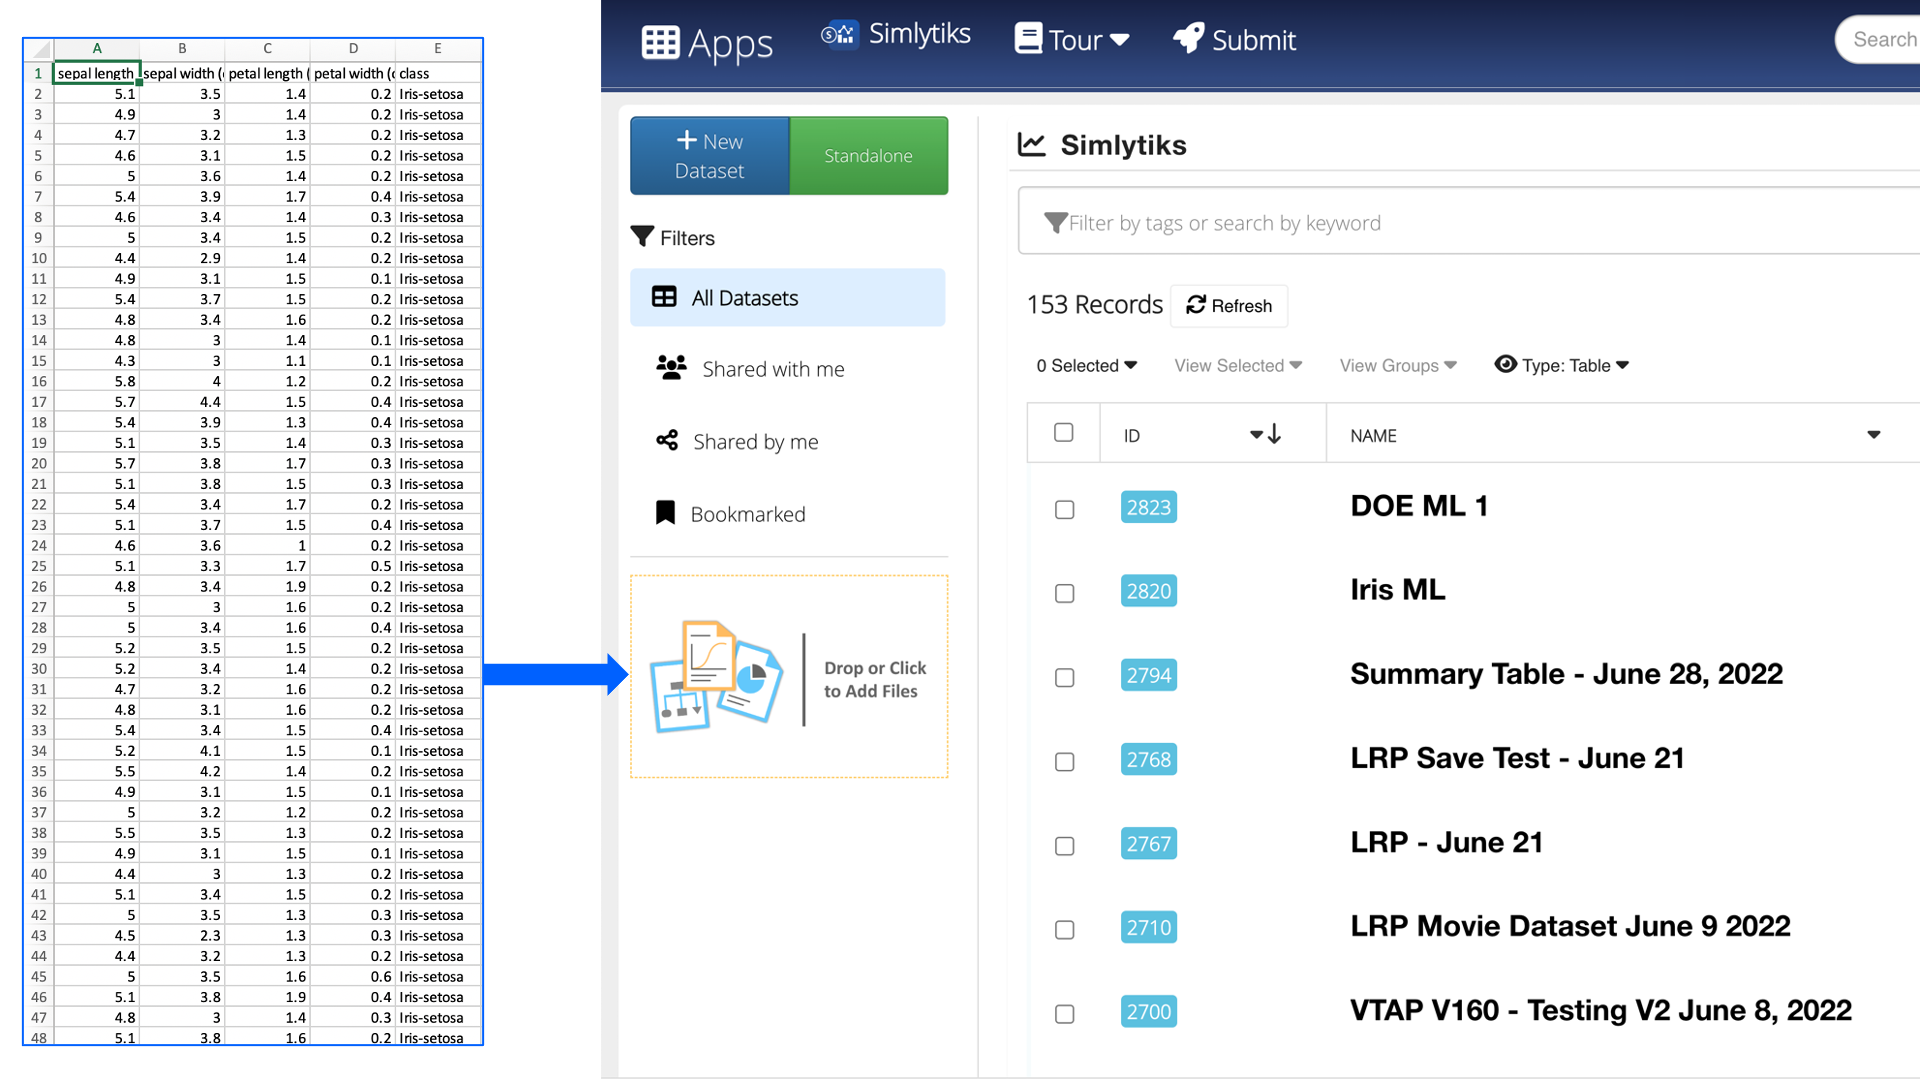Image resolution: width=1920 pixels, height=1080 pixels.
Task: Open the 0 Selected dropdown
Action: 1086,366
